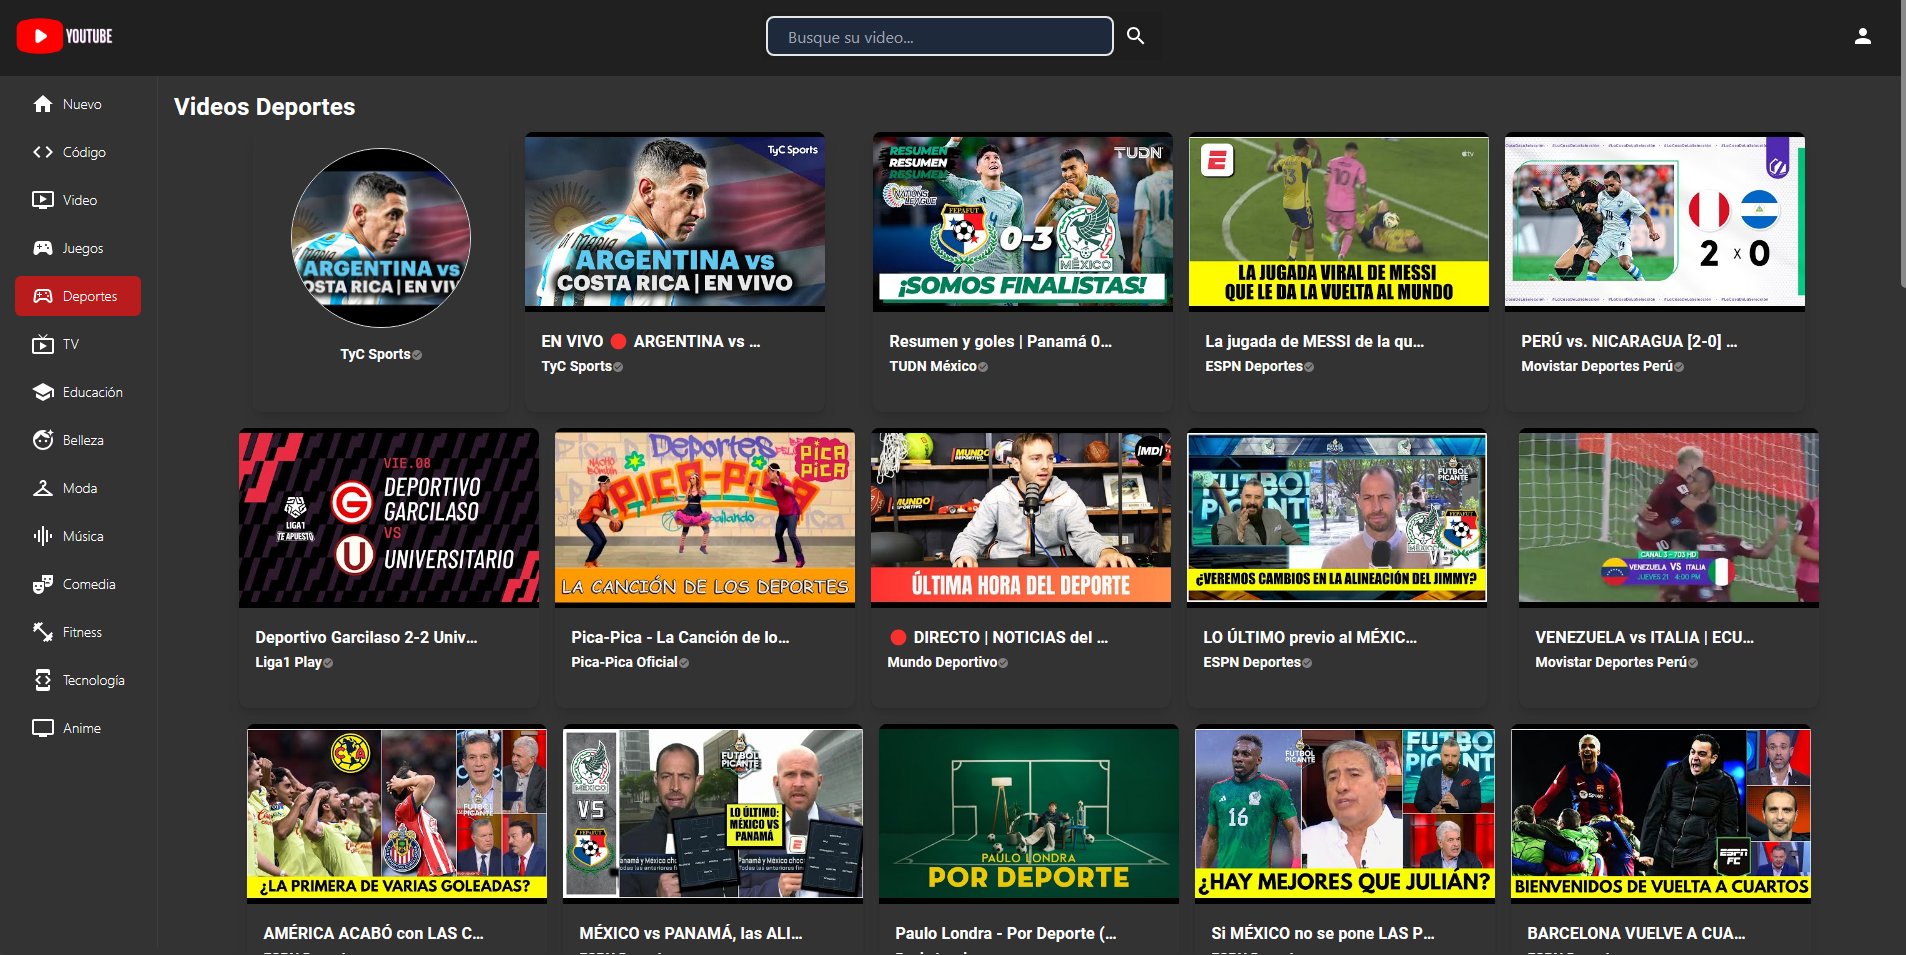Click the Belleza face icon
The image size is (1906, 955).
[x=43, y=440]
